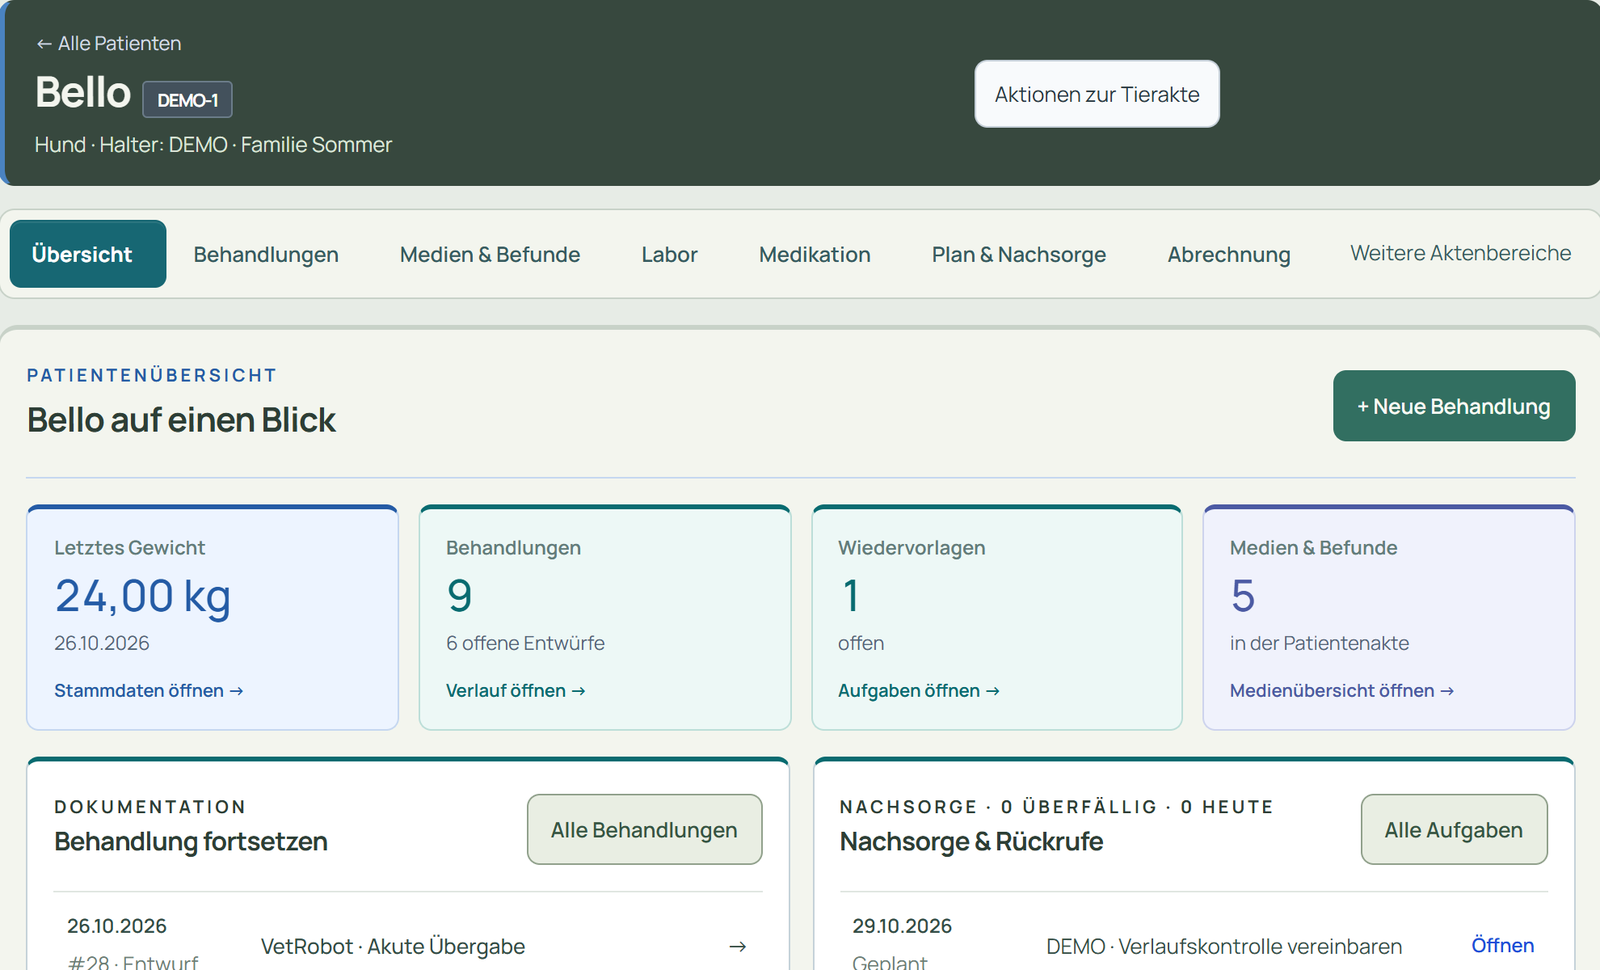Click the Behandlungen count 9
1600x970 pixels.
[459, 596]
